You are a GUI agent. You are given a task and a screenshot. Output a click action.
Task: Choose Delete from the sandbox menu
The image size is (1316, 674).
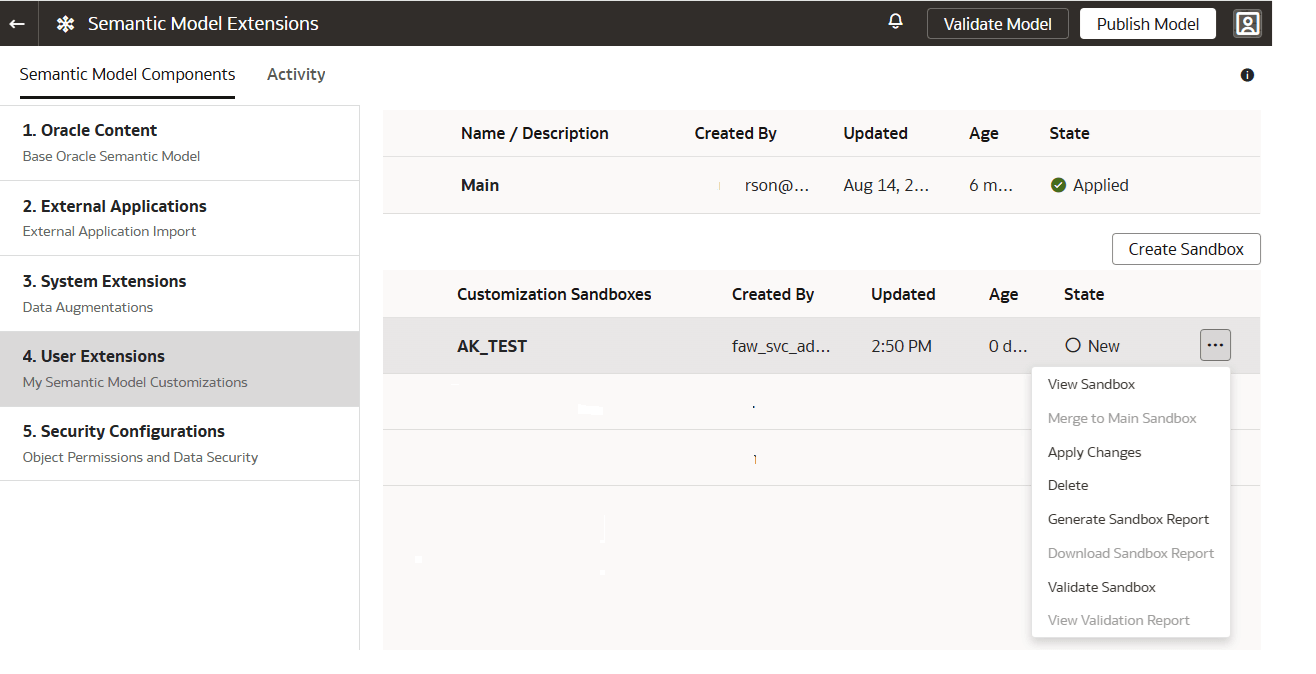[x=1067, y=485]
